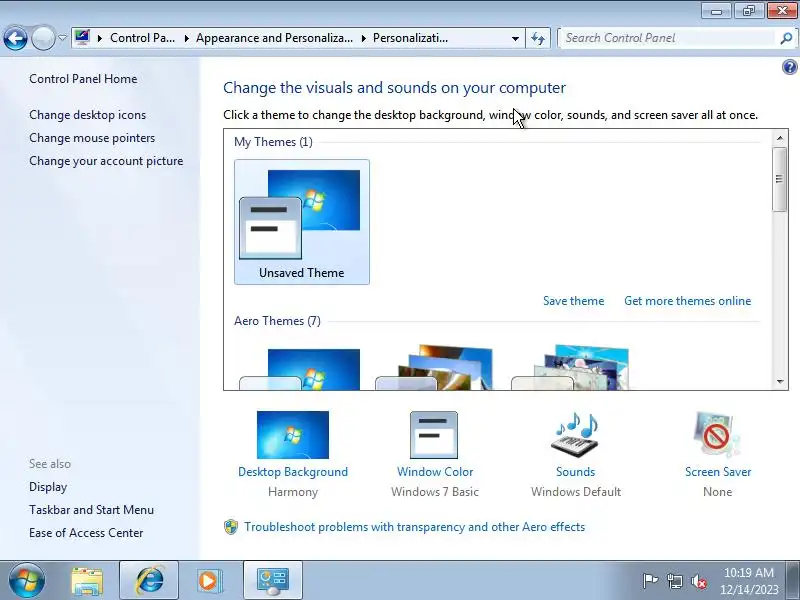The image size is (800, 600).
Task: Select the second Aero theme with landscape photos
Action: click(435, 367)
